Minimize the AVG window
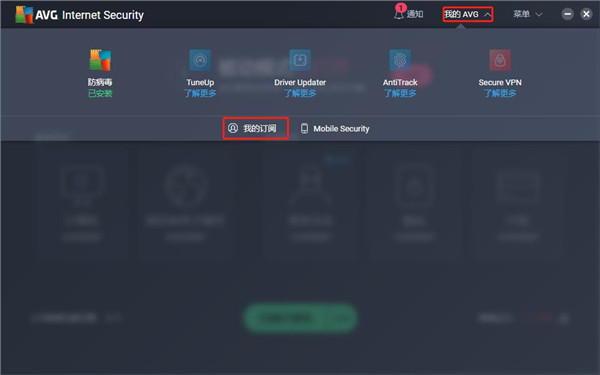Viewport: 600px width, 375px height. click(x=567, y=14)
